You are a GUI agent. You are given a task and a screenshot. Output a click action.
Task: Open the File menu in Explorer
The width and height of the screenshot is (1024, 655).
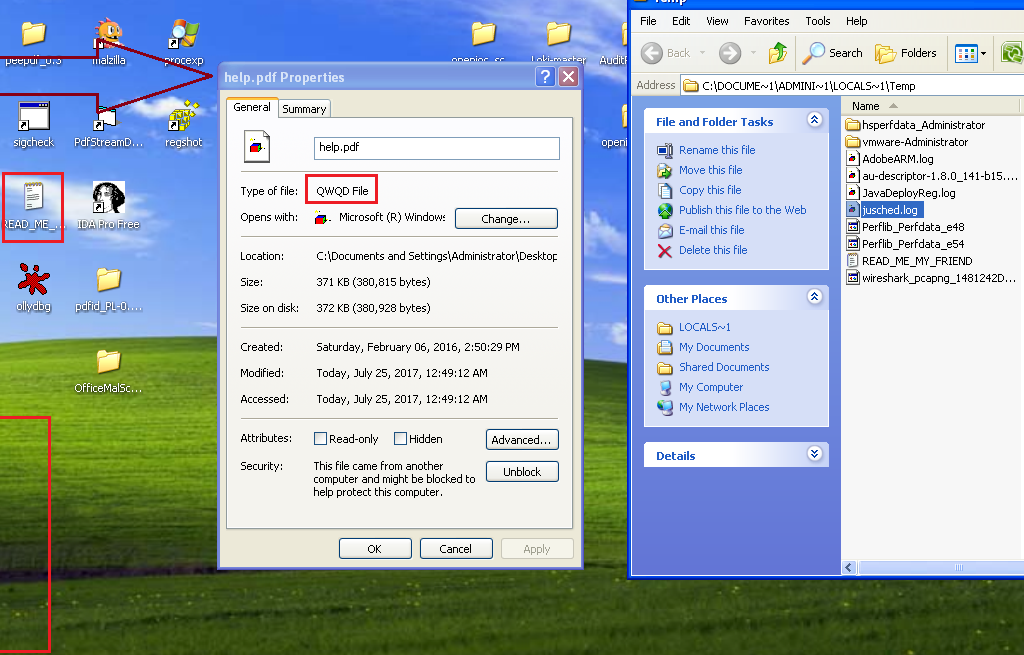[x=648, y=21]
